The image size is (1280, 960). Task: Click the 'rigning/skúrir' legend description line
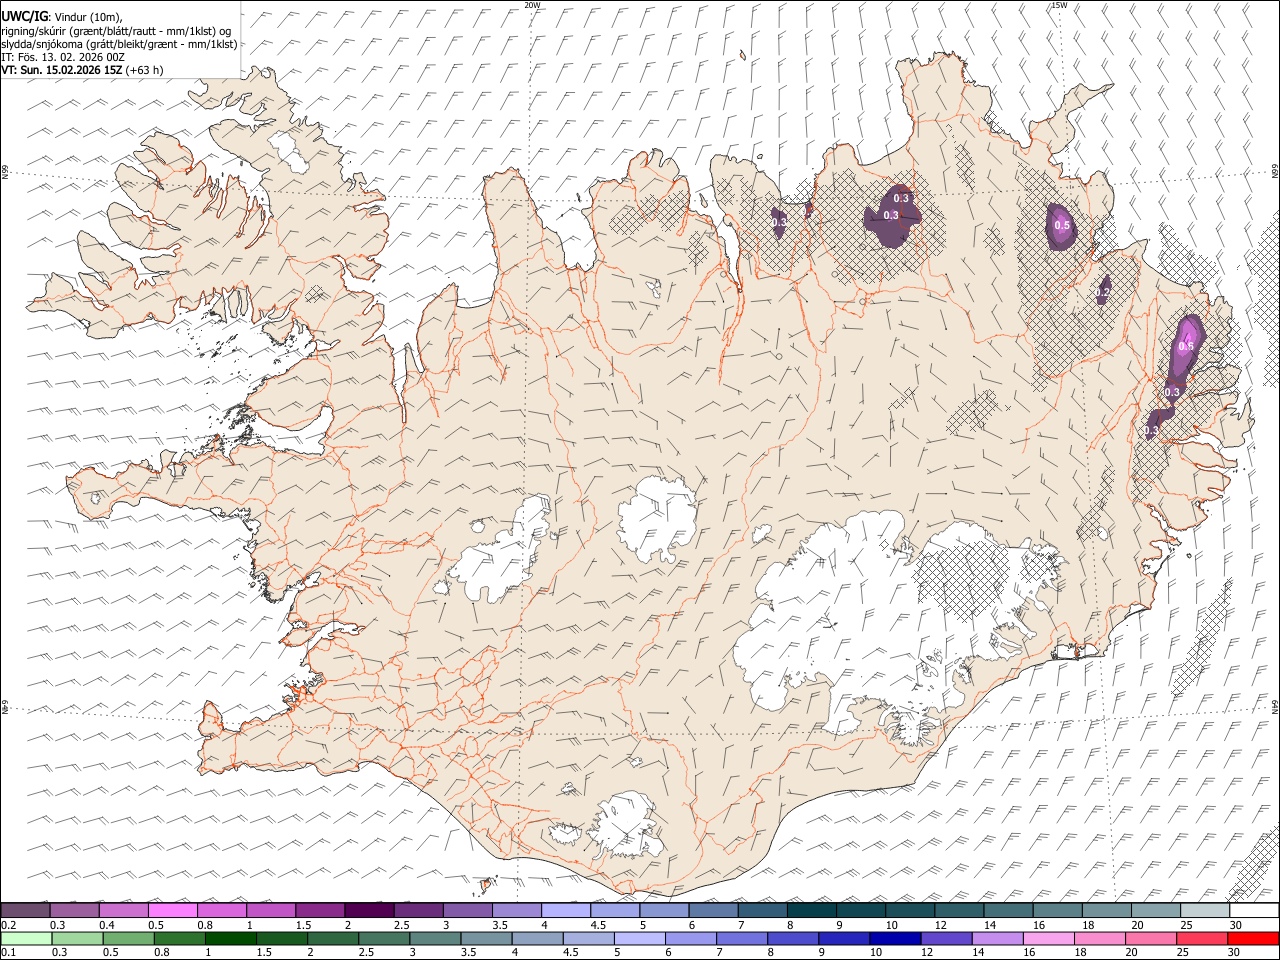[x=116, y=31]
